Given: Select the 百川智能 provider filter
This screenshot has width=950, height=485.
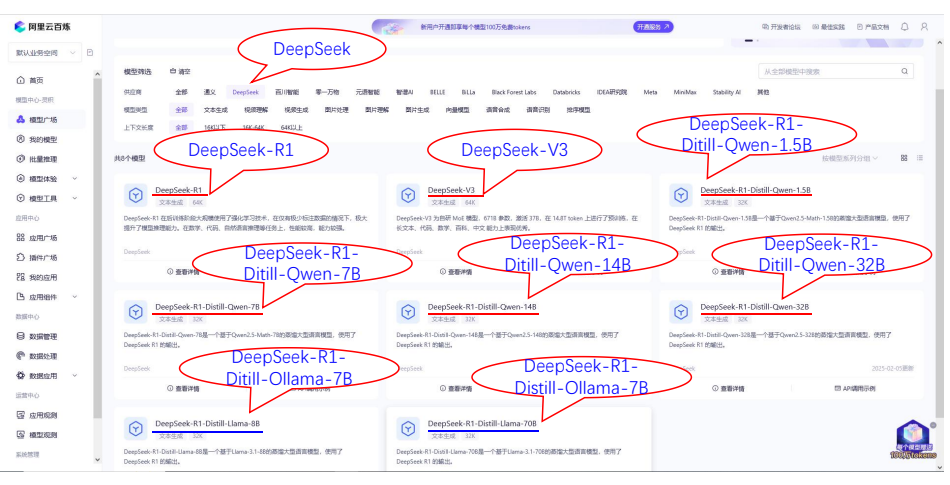Looking at the screenshot, I should (x=287, y=92).
